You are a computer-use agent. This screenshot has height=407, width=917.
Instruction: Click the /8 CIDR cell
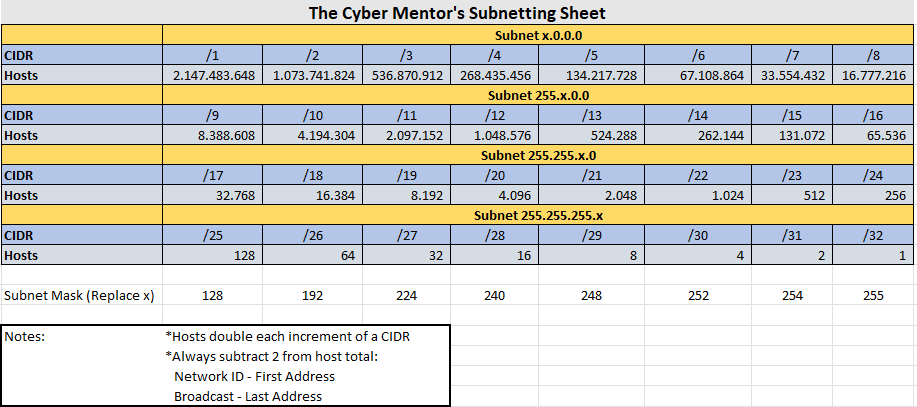coord(872,55)
